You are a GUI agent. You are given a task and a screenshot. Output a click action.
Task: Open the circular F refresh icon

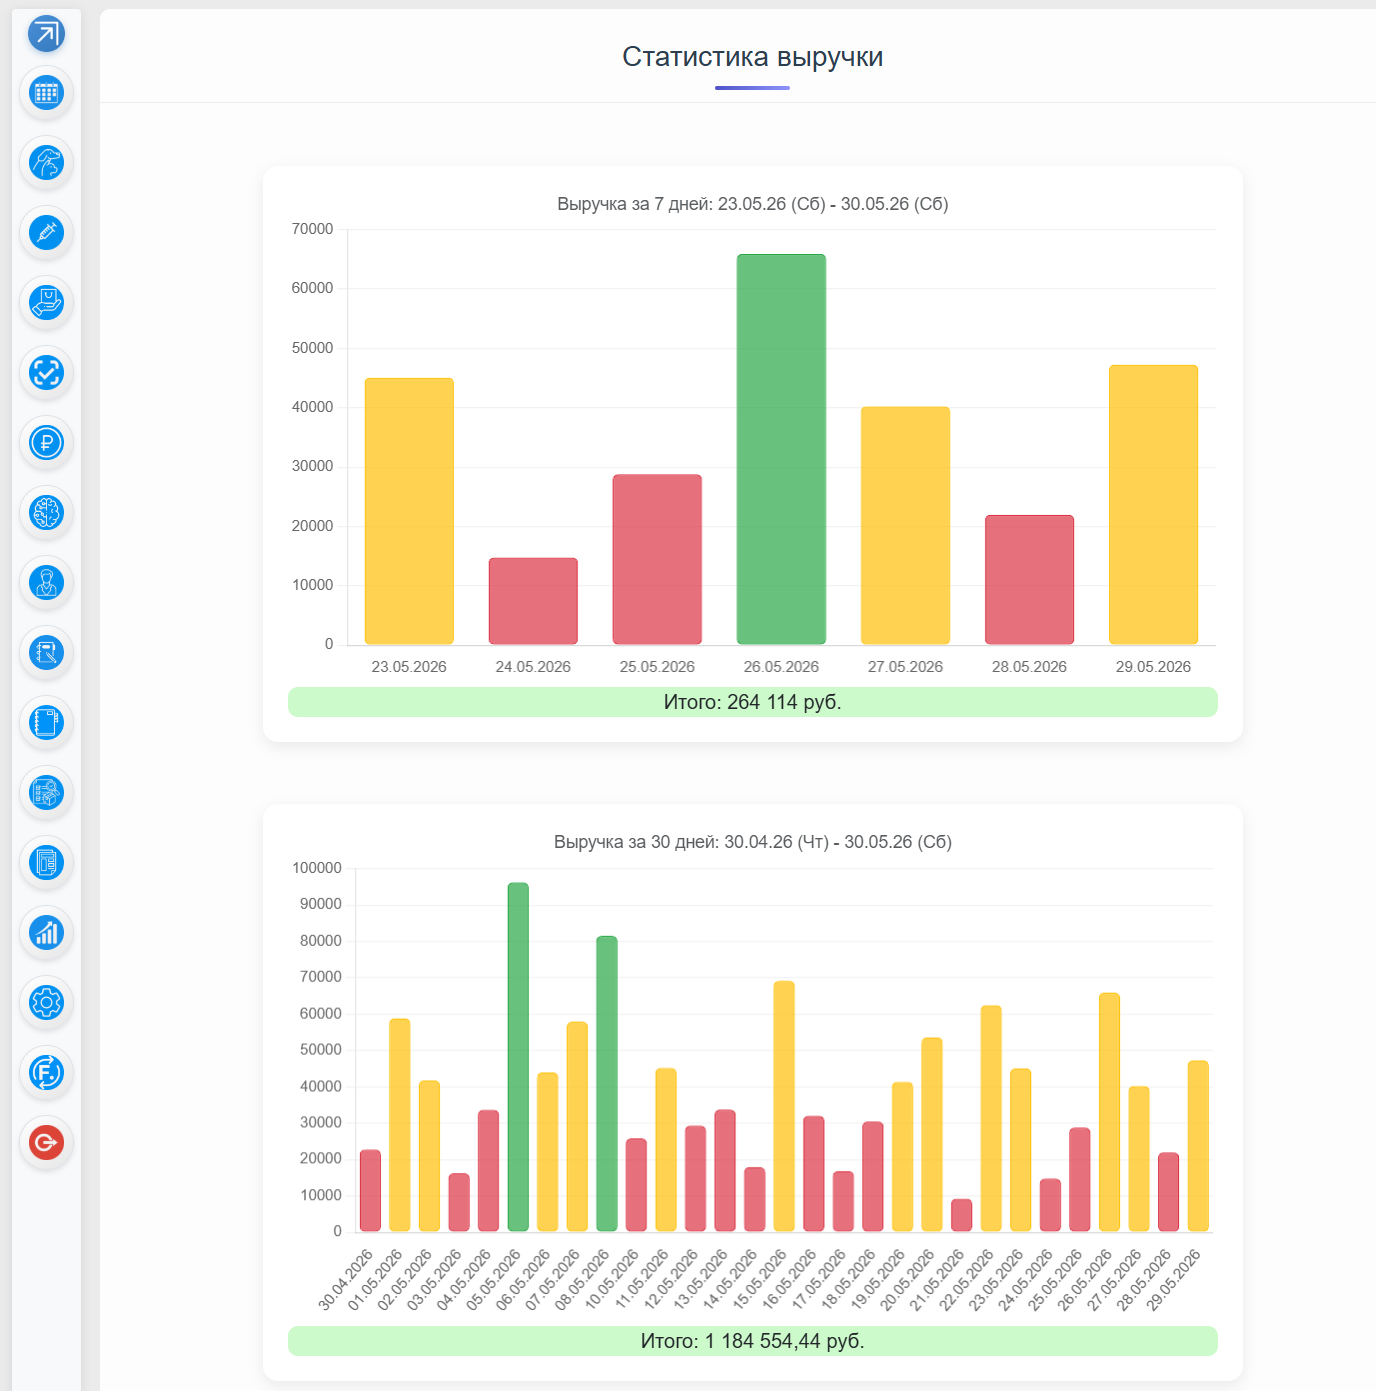tap(46, 1072)
